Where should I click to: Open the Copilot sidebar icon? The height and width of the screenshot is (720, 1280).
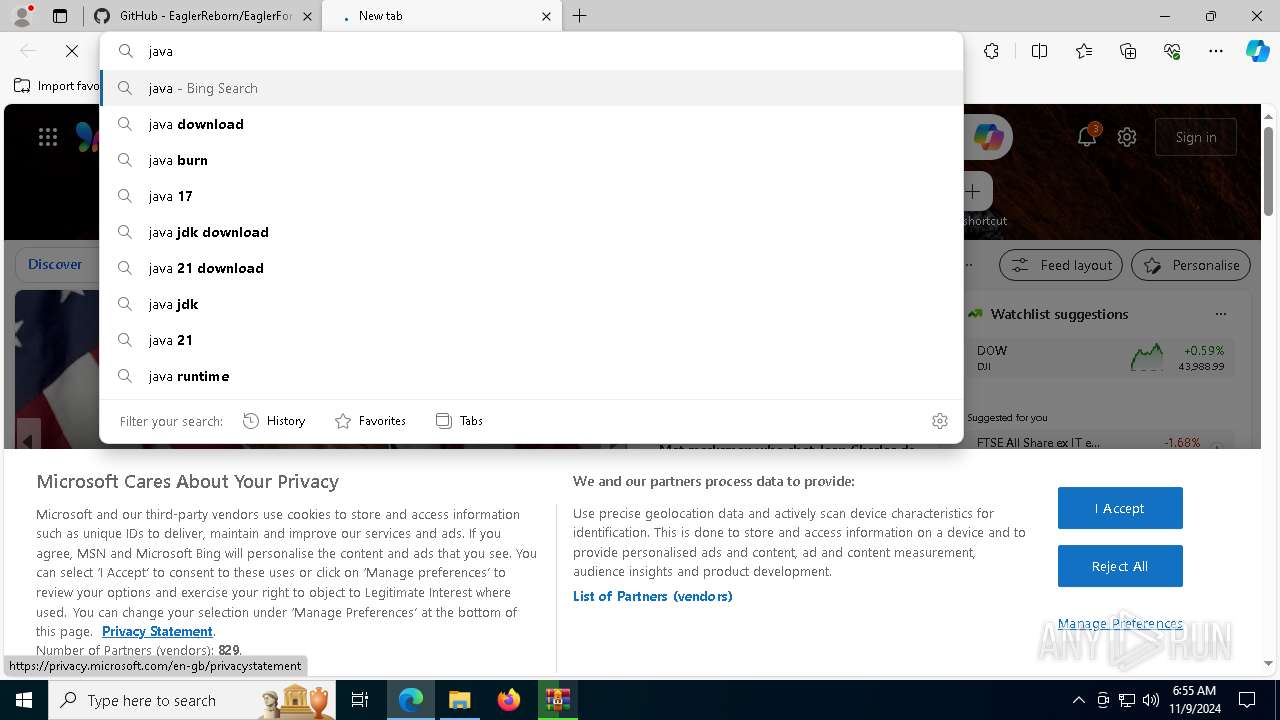(x=1257, y=51)
